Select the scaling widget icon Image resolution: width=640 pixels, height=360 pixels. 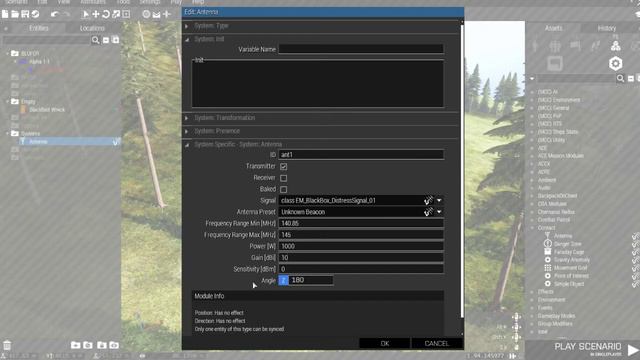pyautogui.click(x=116, y=14)
